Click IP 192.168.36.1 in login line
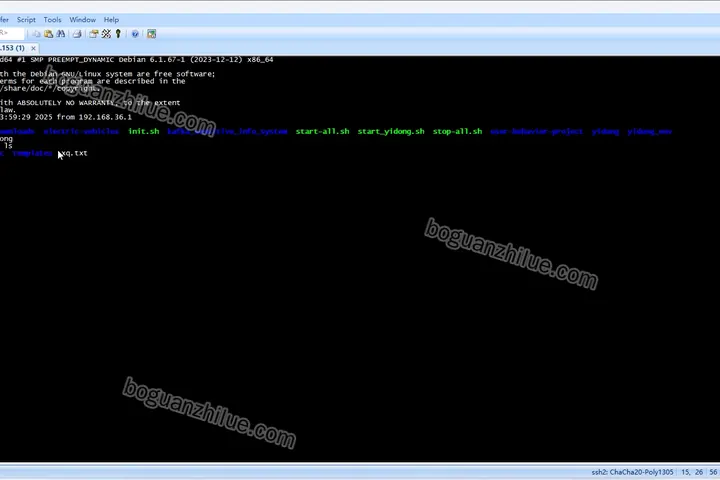 (105, 117)
